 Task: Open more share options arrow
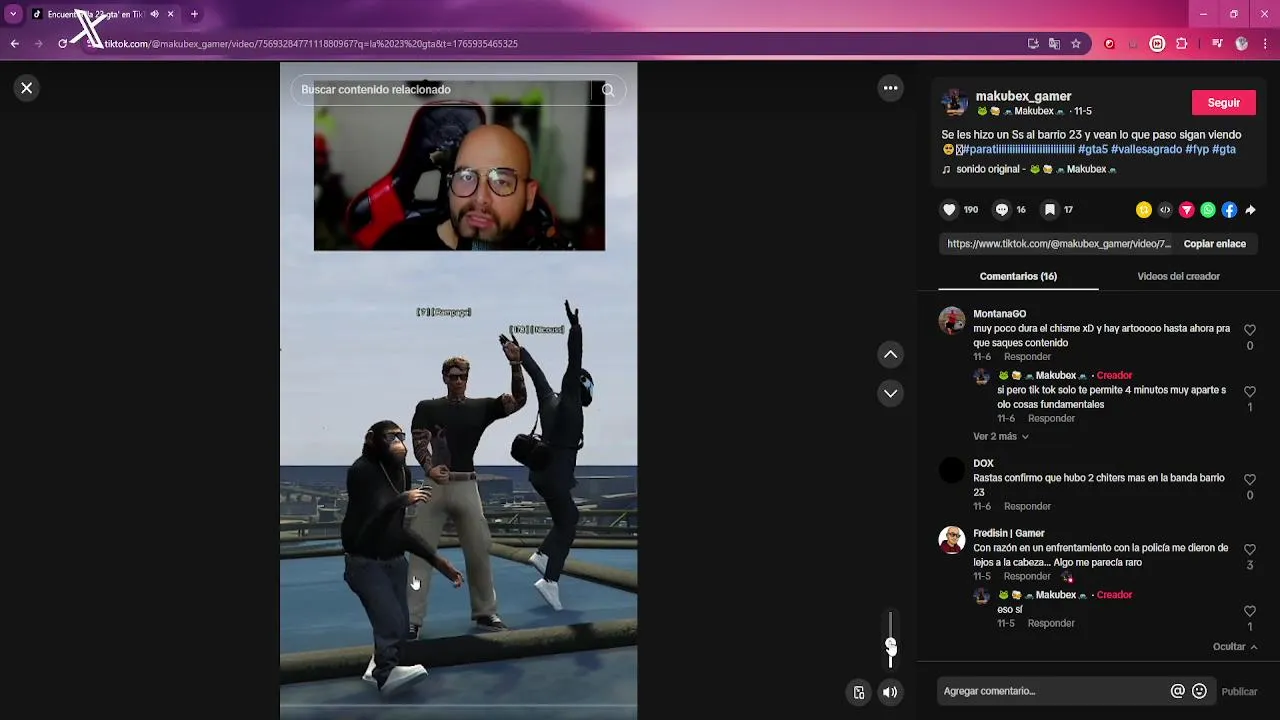[x=1250, y=210]
